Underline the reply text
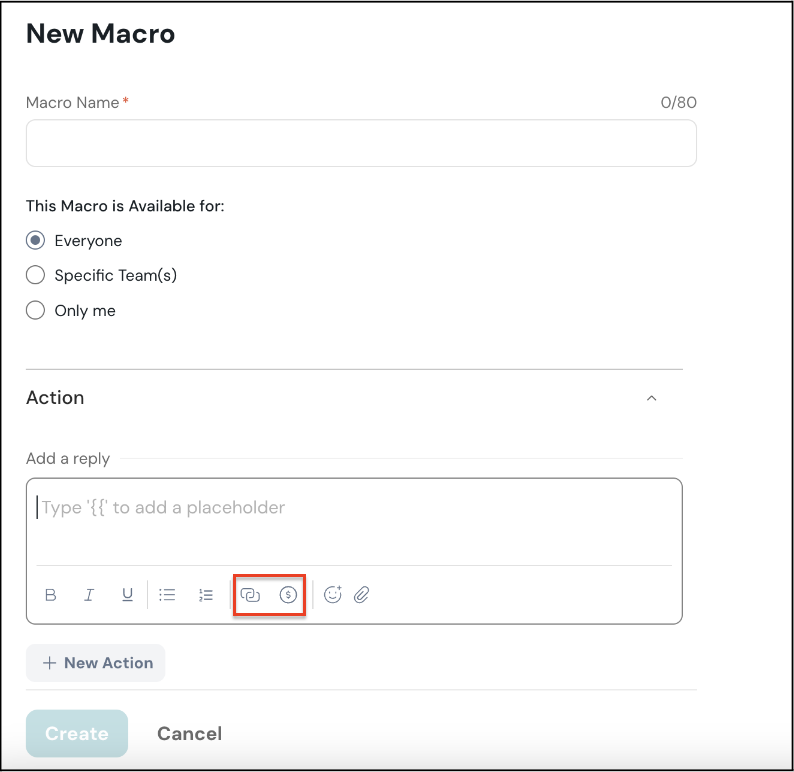794x772 pixels. tap(127, 595)
